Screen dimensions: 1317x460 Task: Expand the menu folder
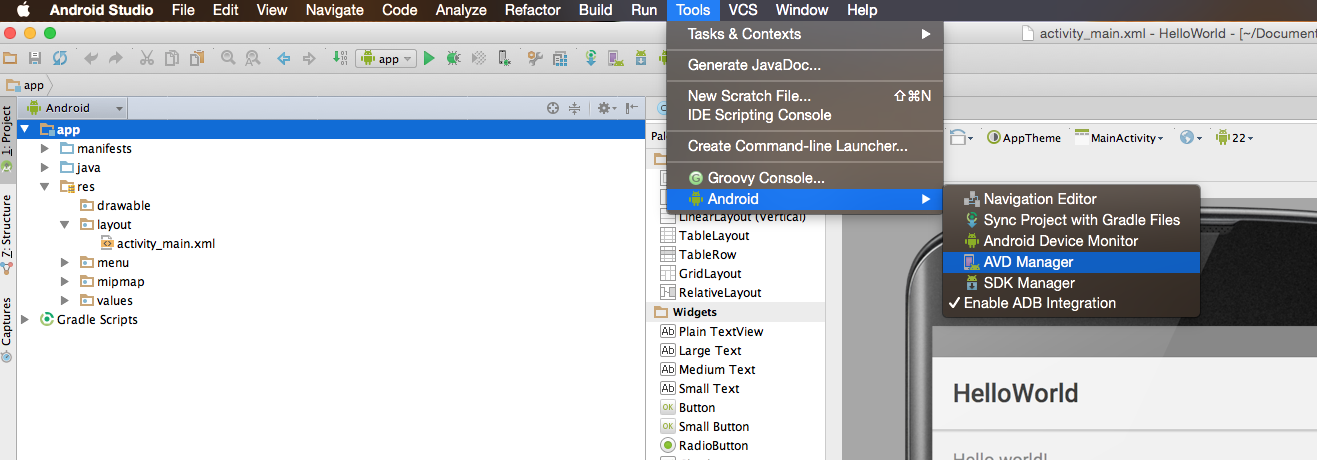65,262
